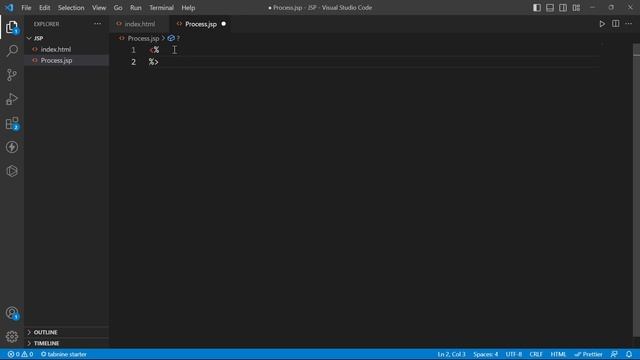The width and height of the screenshot is (640, 360).
Task: Open the Run menu
Action: [136, 7]
